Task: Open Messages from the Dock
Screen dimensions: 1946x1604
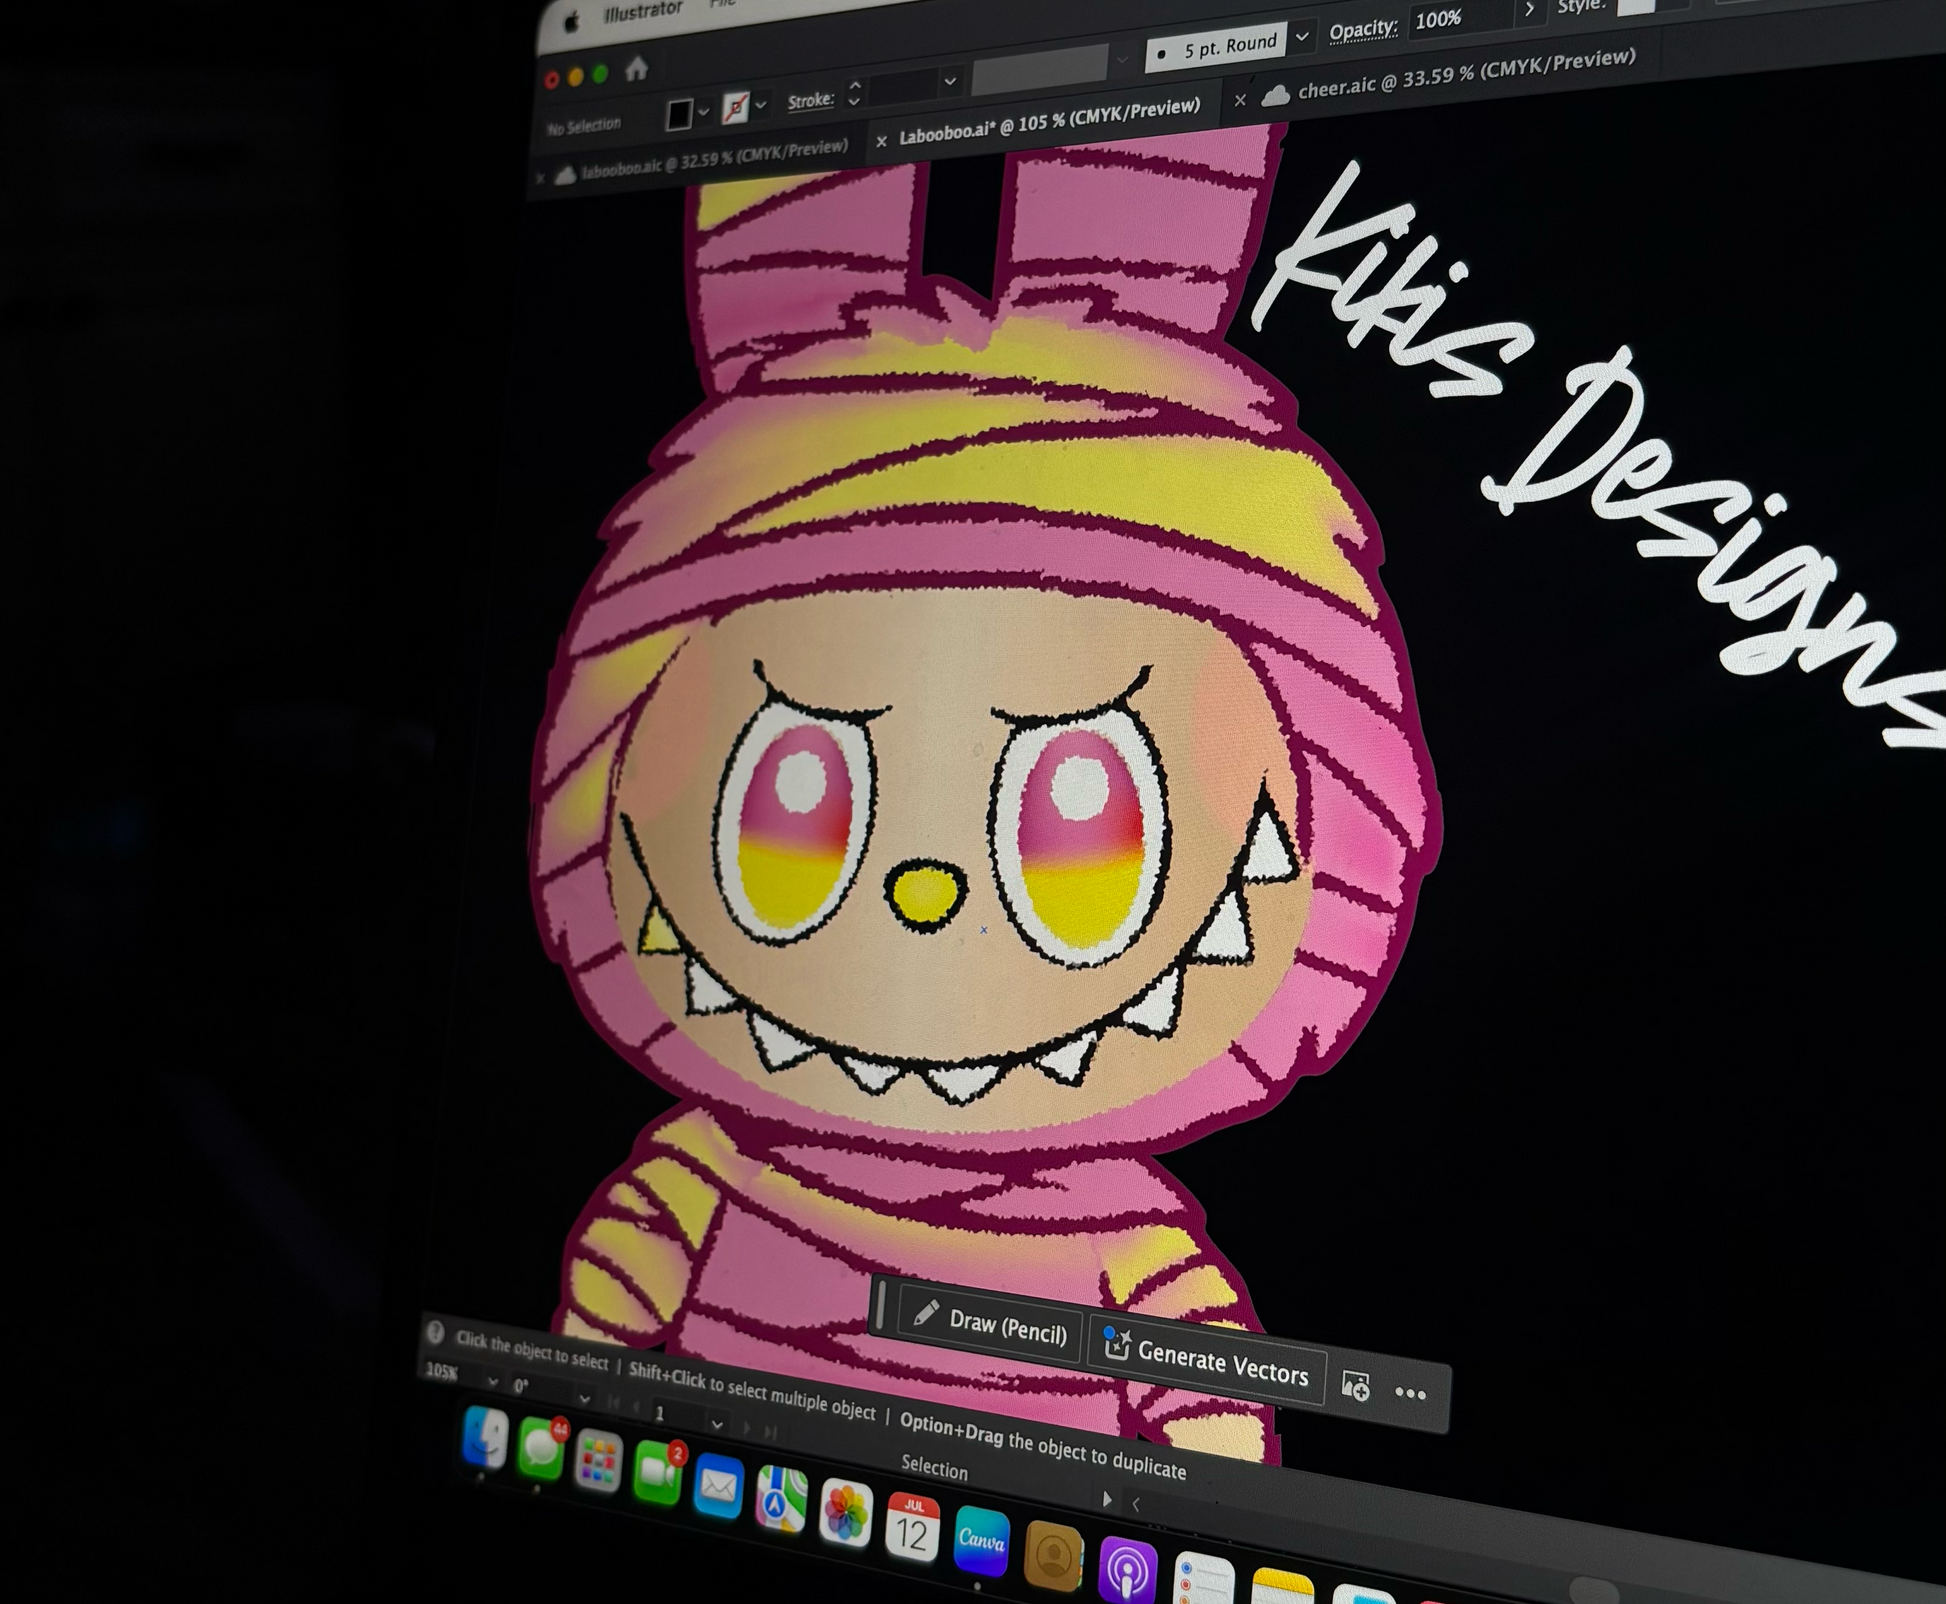Action: [541, 1449]
